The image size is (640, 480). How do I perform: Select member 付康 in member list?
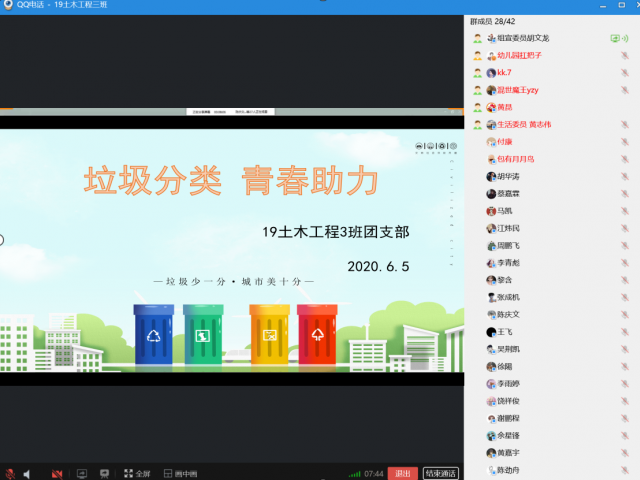504,142
